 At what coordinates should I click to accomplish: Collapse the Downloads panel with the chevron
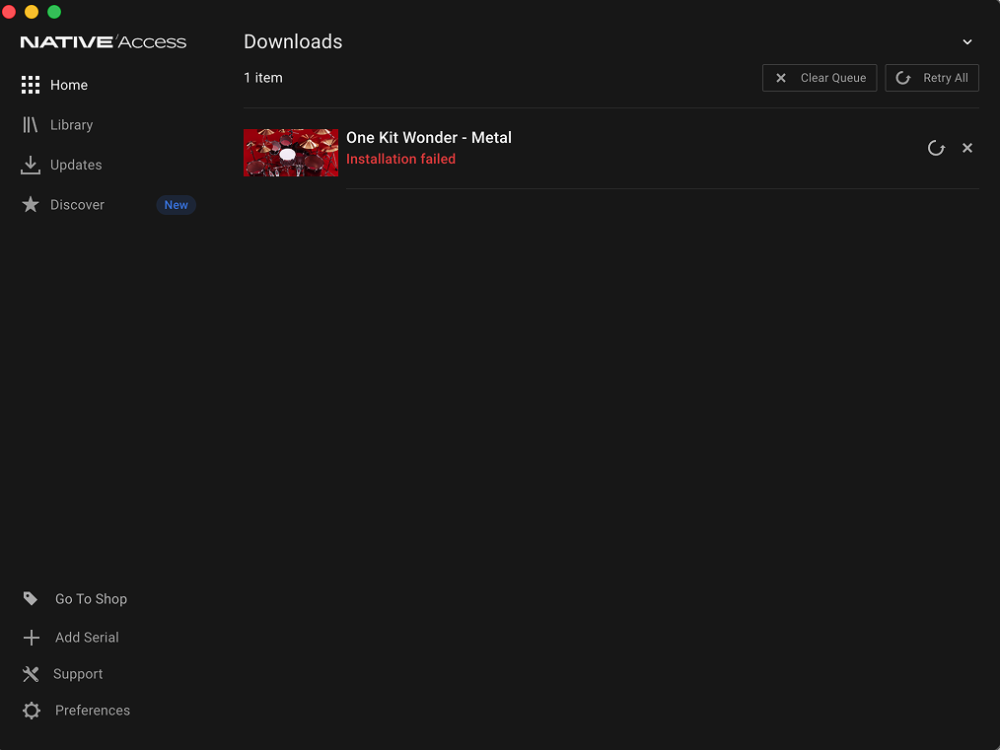pos(967,42)
